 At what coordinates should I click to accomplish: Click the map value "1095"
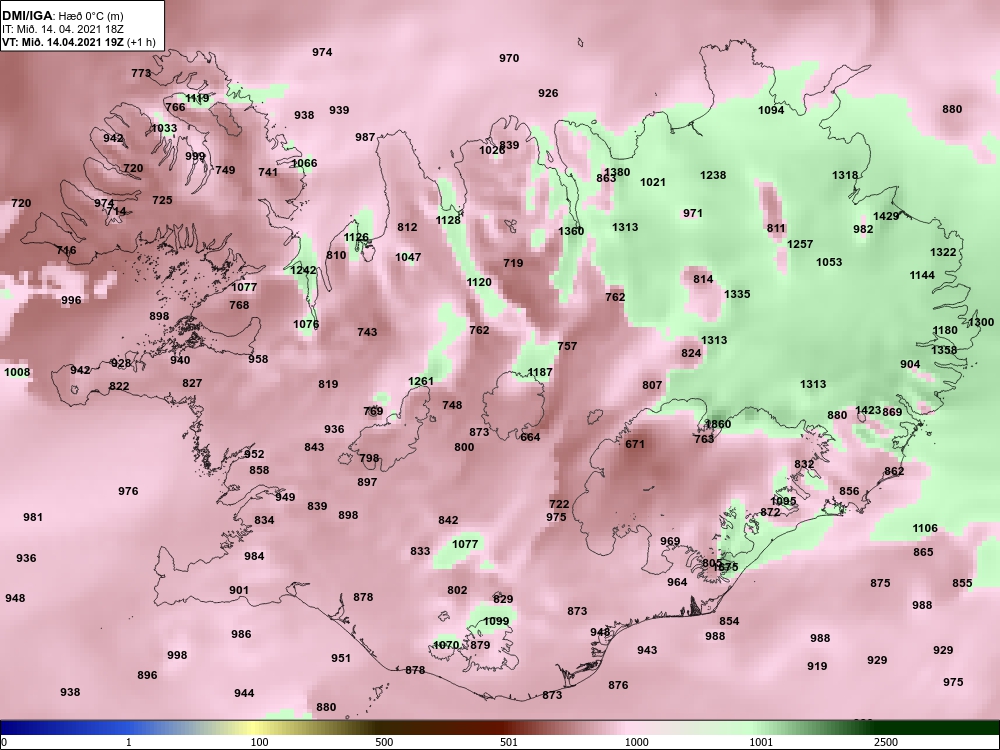coord(783,501)
